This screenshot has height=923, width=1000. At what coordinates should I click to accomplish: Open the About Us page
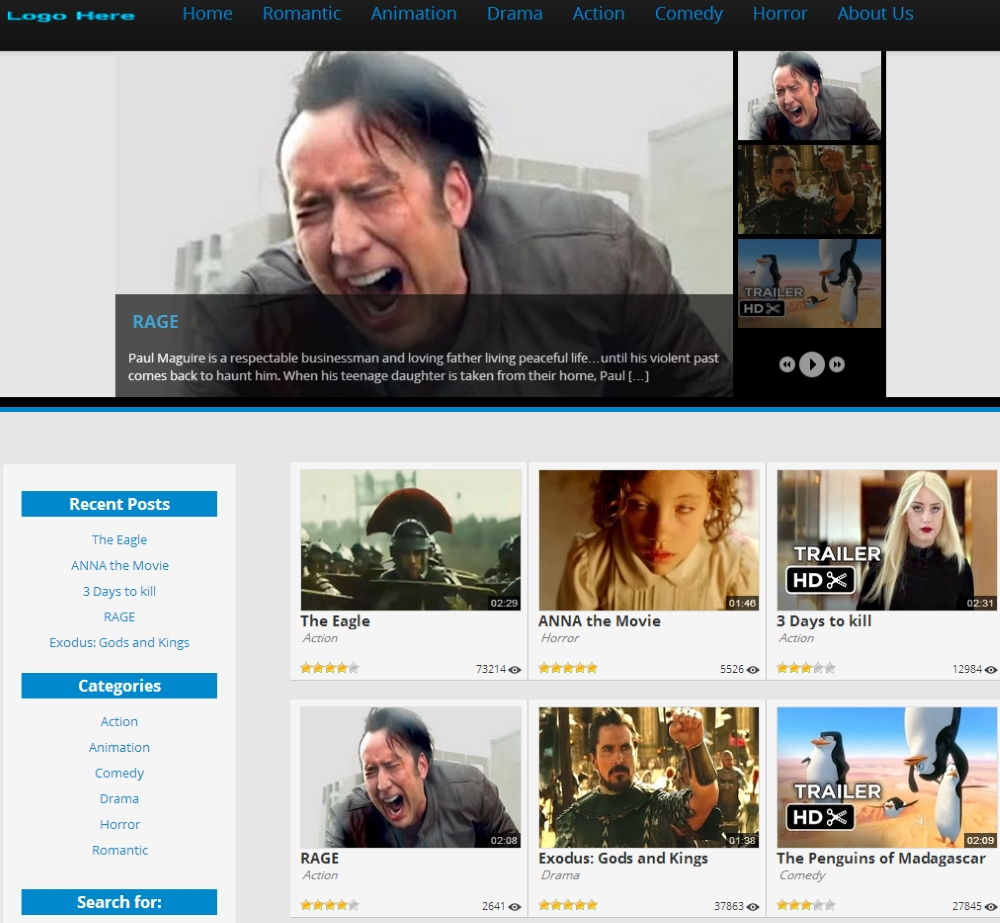875,13
